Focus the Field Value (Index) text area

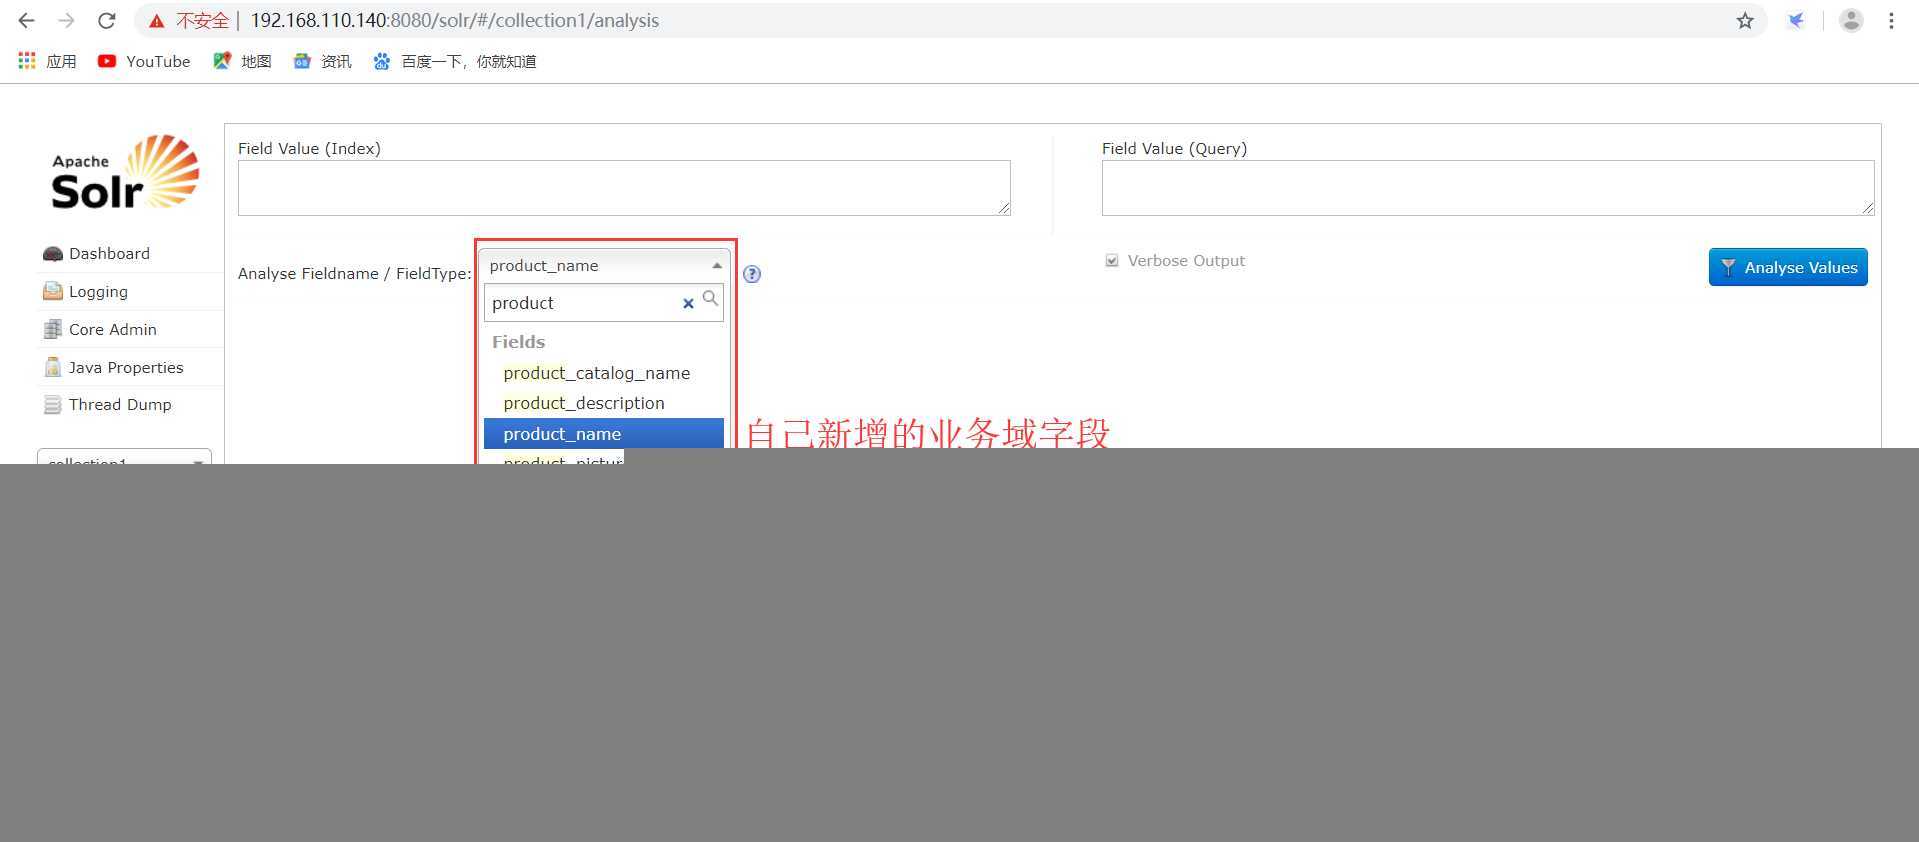(x=624, y=188)
